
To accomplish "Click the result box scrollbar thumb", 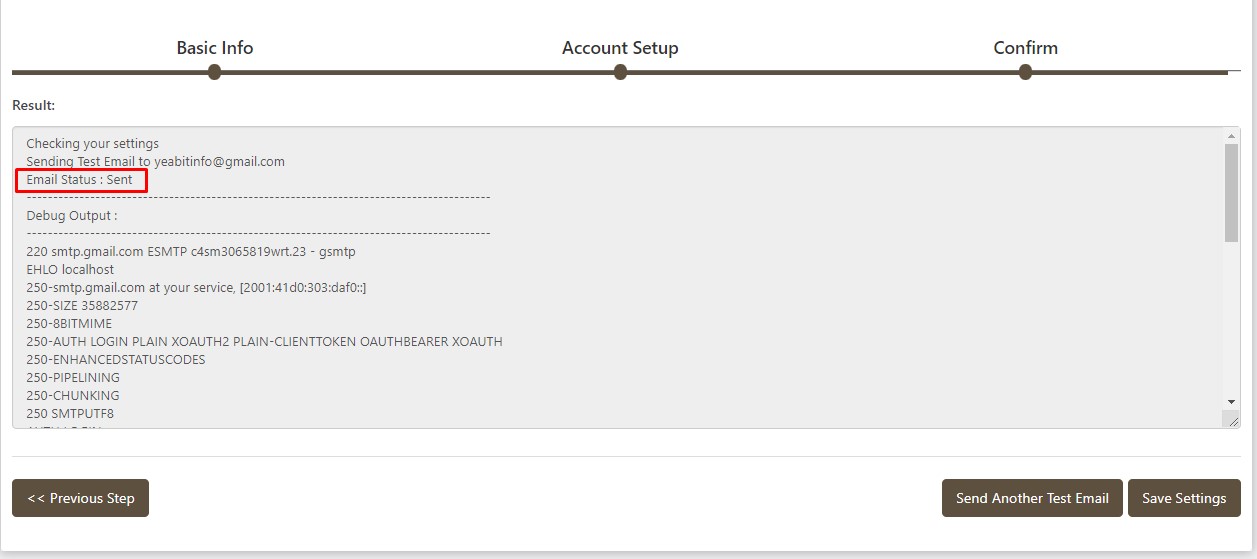I will point(1231,192).
